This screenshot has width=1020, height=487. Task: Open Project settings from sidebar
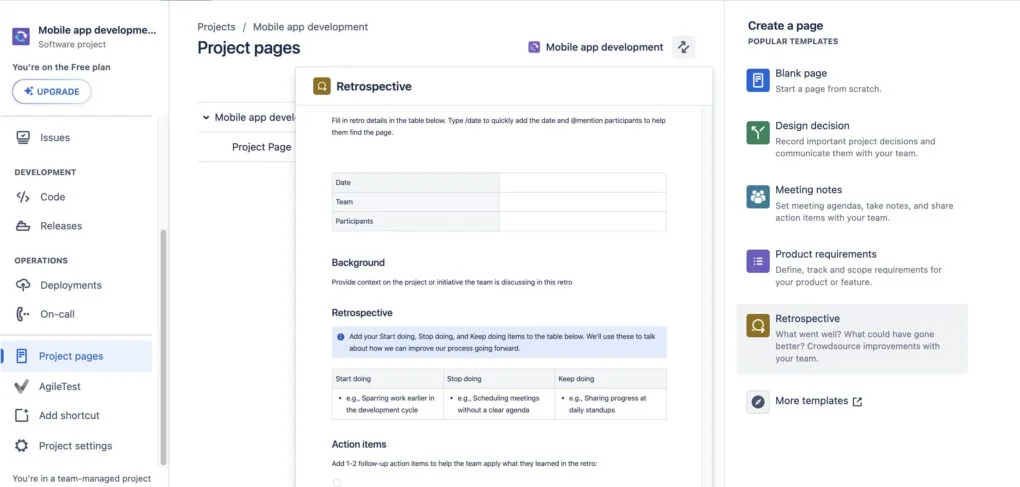tap(75, 446)
